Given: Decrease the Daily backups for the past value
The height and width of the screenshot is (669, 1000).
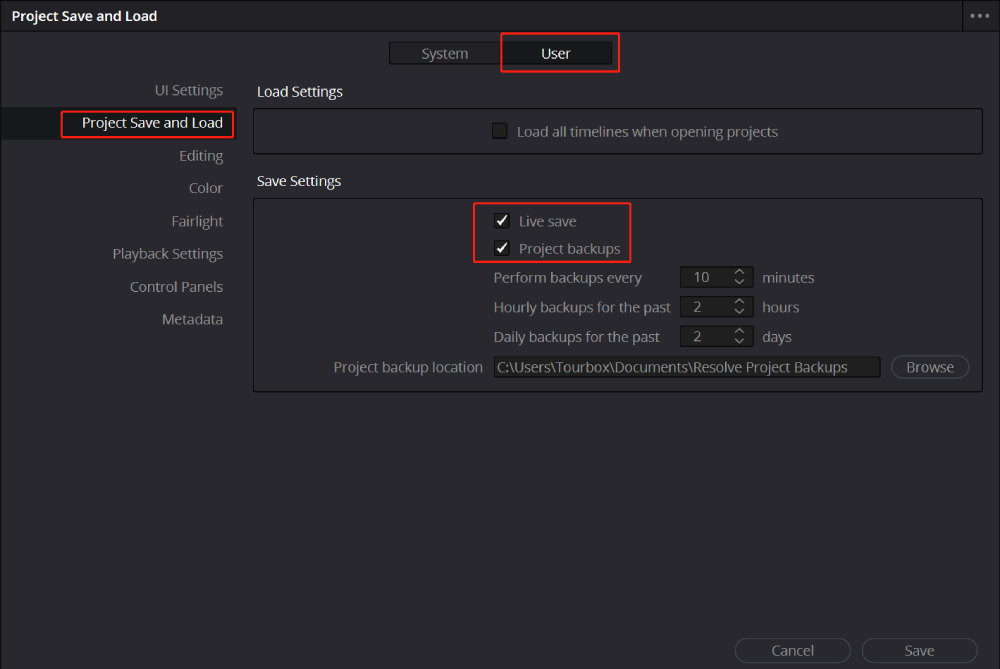Looking at the screenshot, I should (738, 340).
